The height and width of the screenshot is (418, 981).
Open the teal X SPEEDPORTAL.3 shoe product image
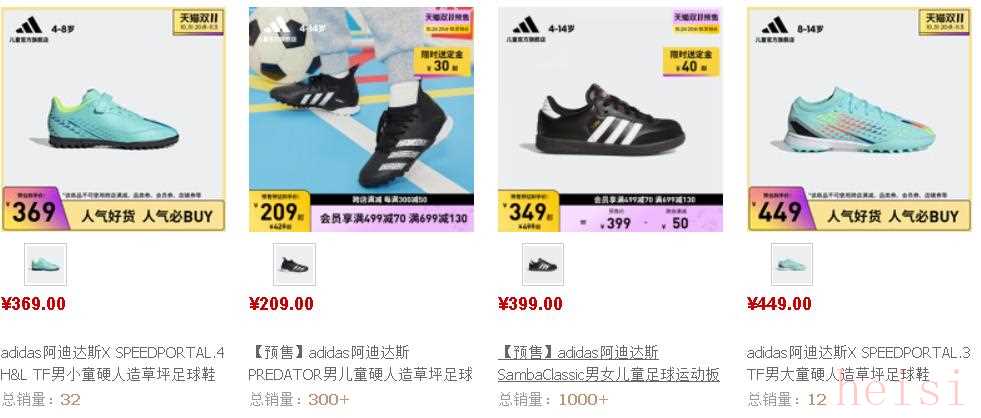click(x=859, y=119)
